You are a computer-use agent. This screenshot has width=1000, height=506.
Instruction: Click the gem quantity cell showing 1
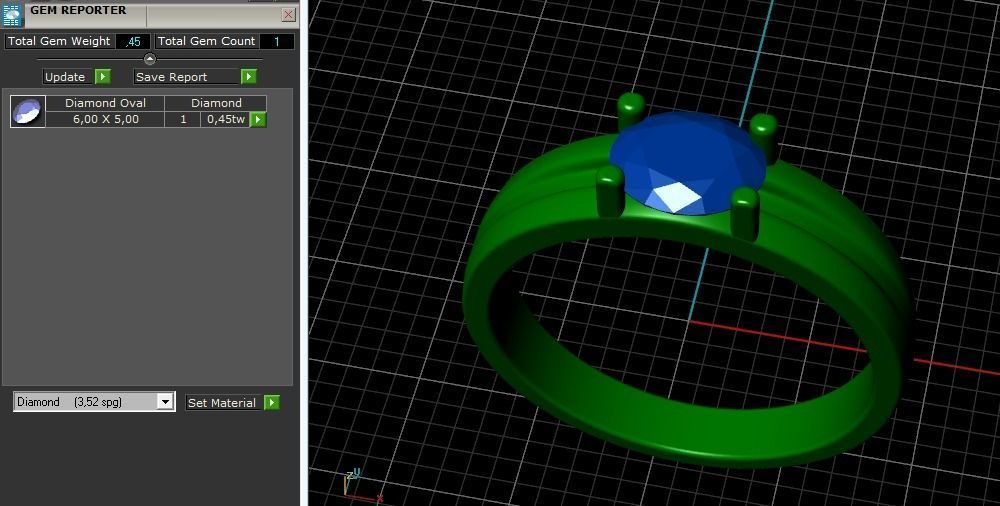(183, 119)
